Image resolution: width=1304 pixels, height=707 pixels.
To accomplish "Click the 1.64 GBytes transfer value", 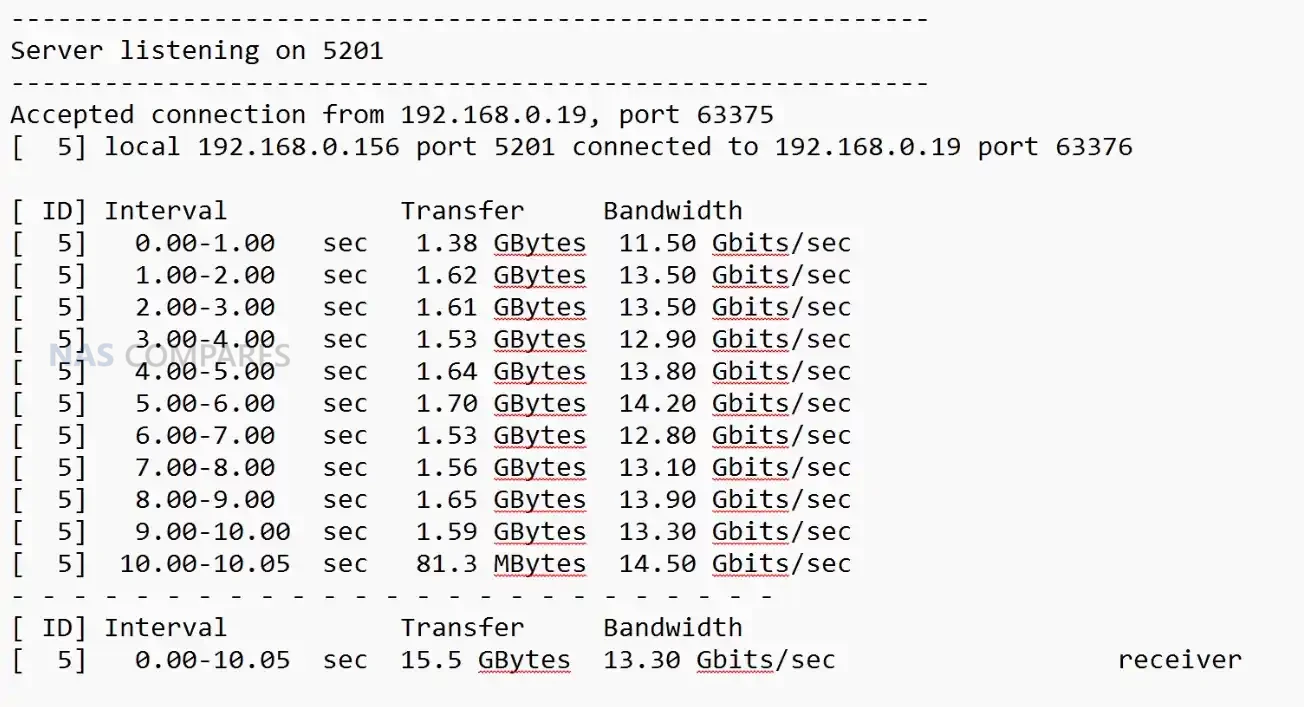I will point(500,371).
